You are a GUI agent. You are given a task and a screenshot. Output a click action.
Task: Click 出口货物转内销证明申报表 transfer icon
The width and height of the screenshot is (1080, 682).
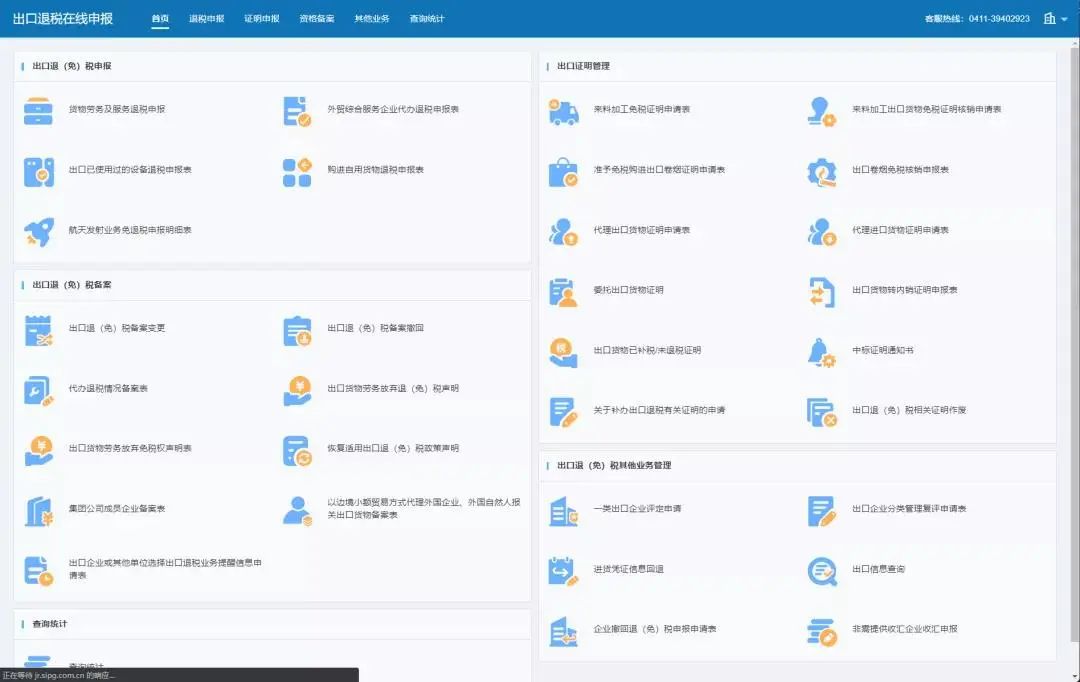pos(821,292)
